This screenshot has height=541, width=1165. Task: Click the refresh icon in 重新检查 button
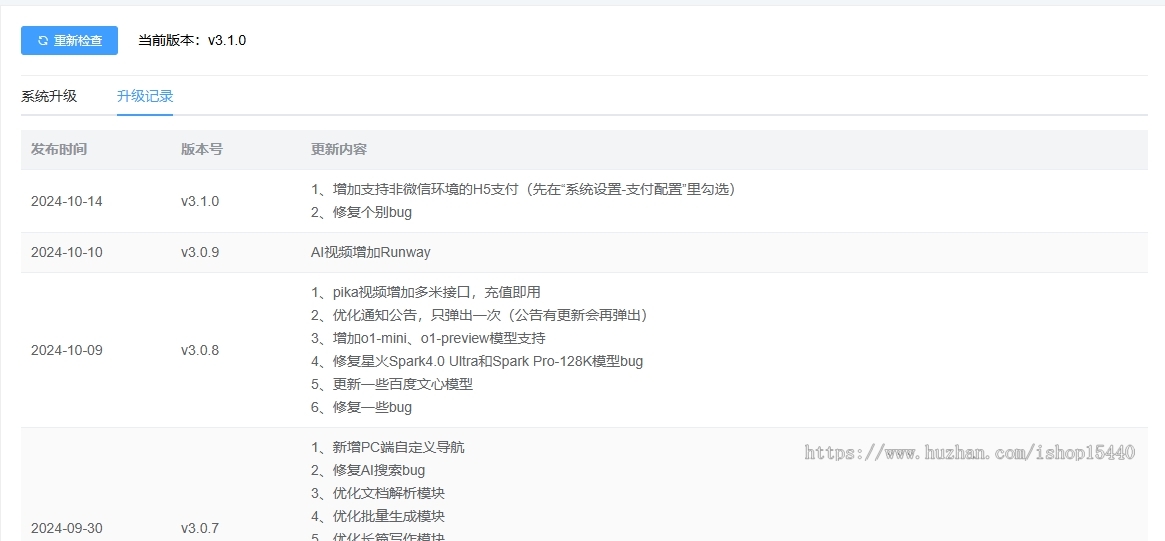coord(43,41)
